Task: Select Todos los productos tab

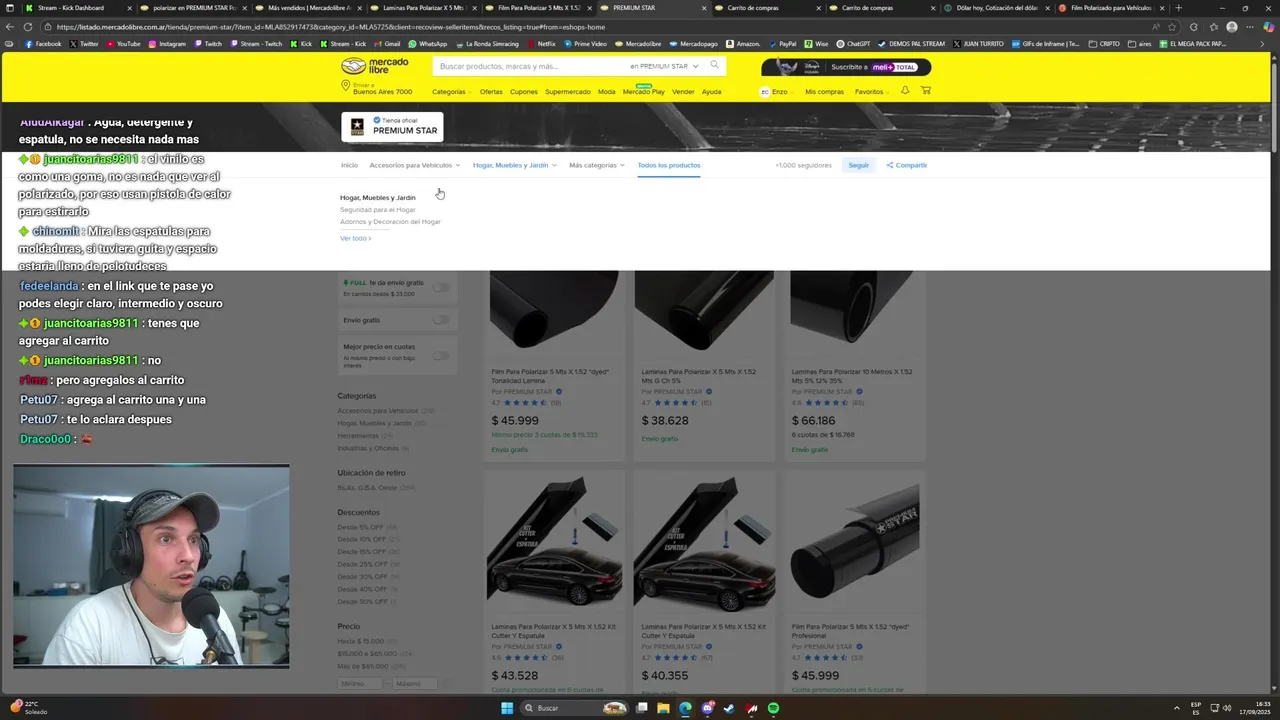Action: 669,165
